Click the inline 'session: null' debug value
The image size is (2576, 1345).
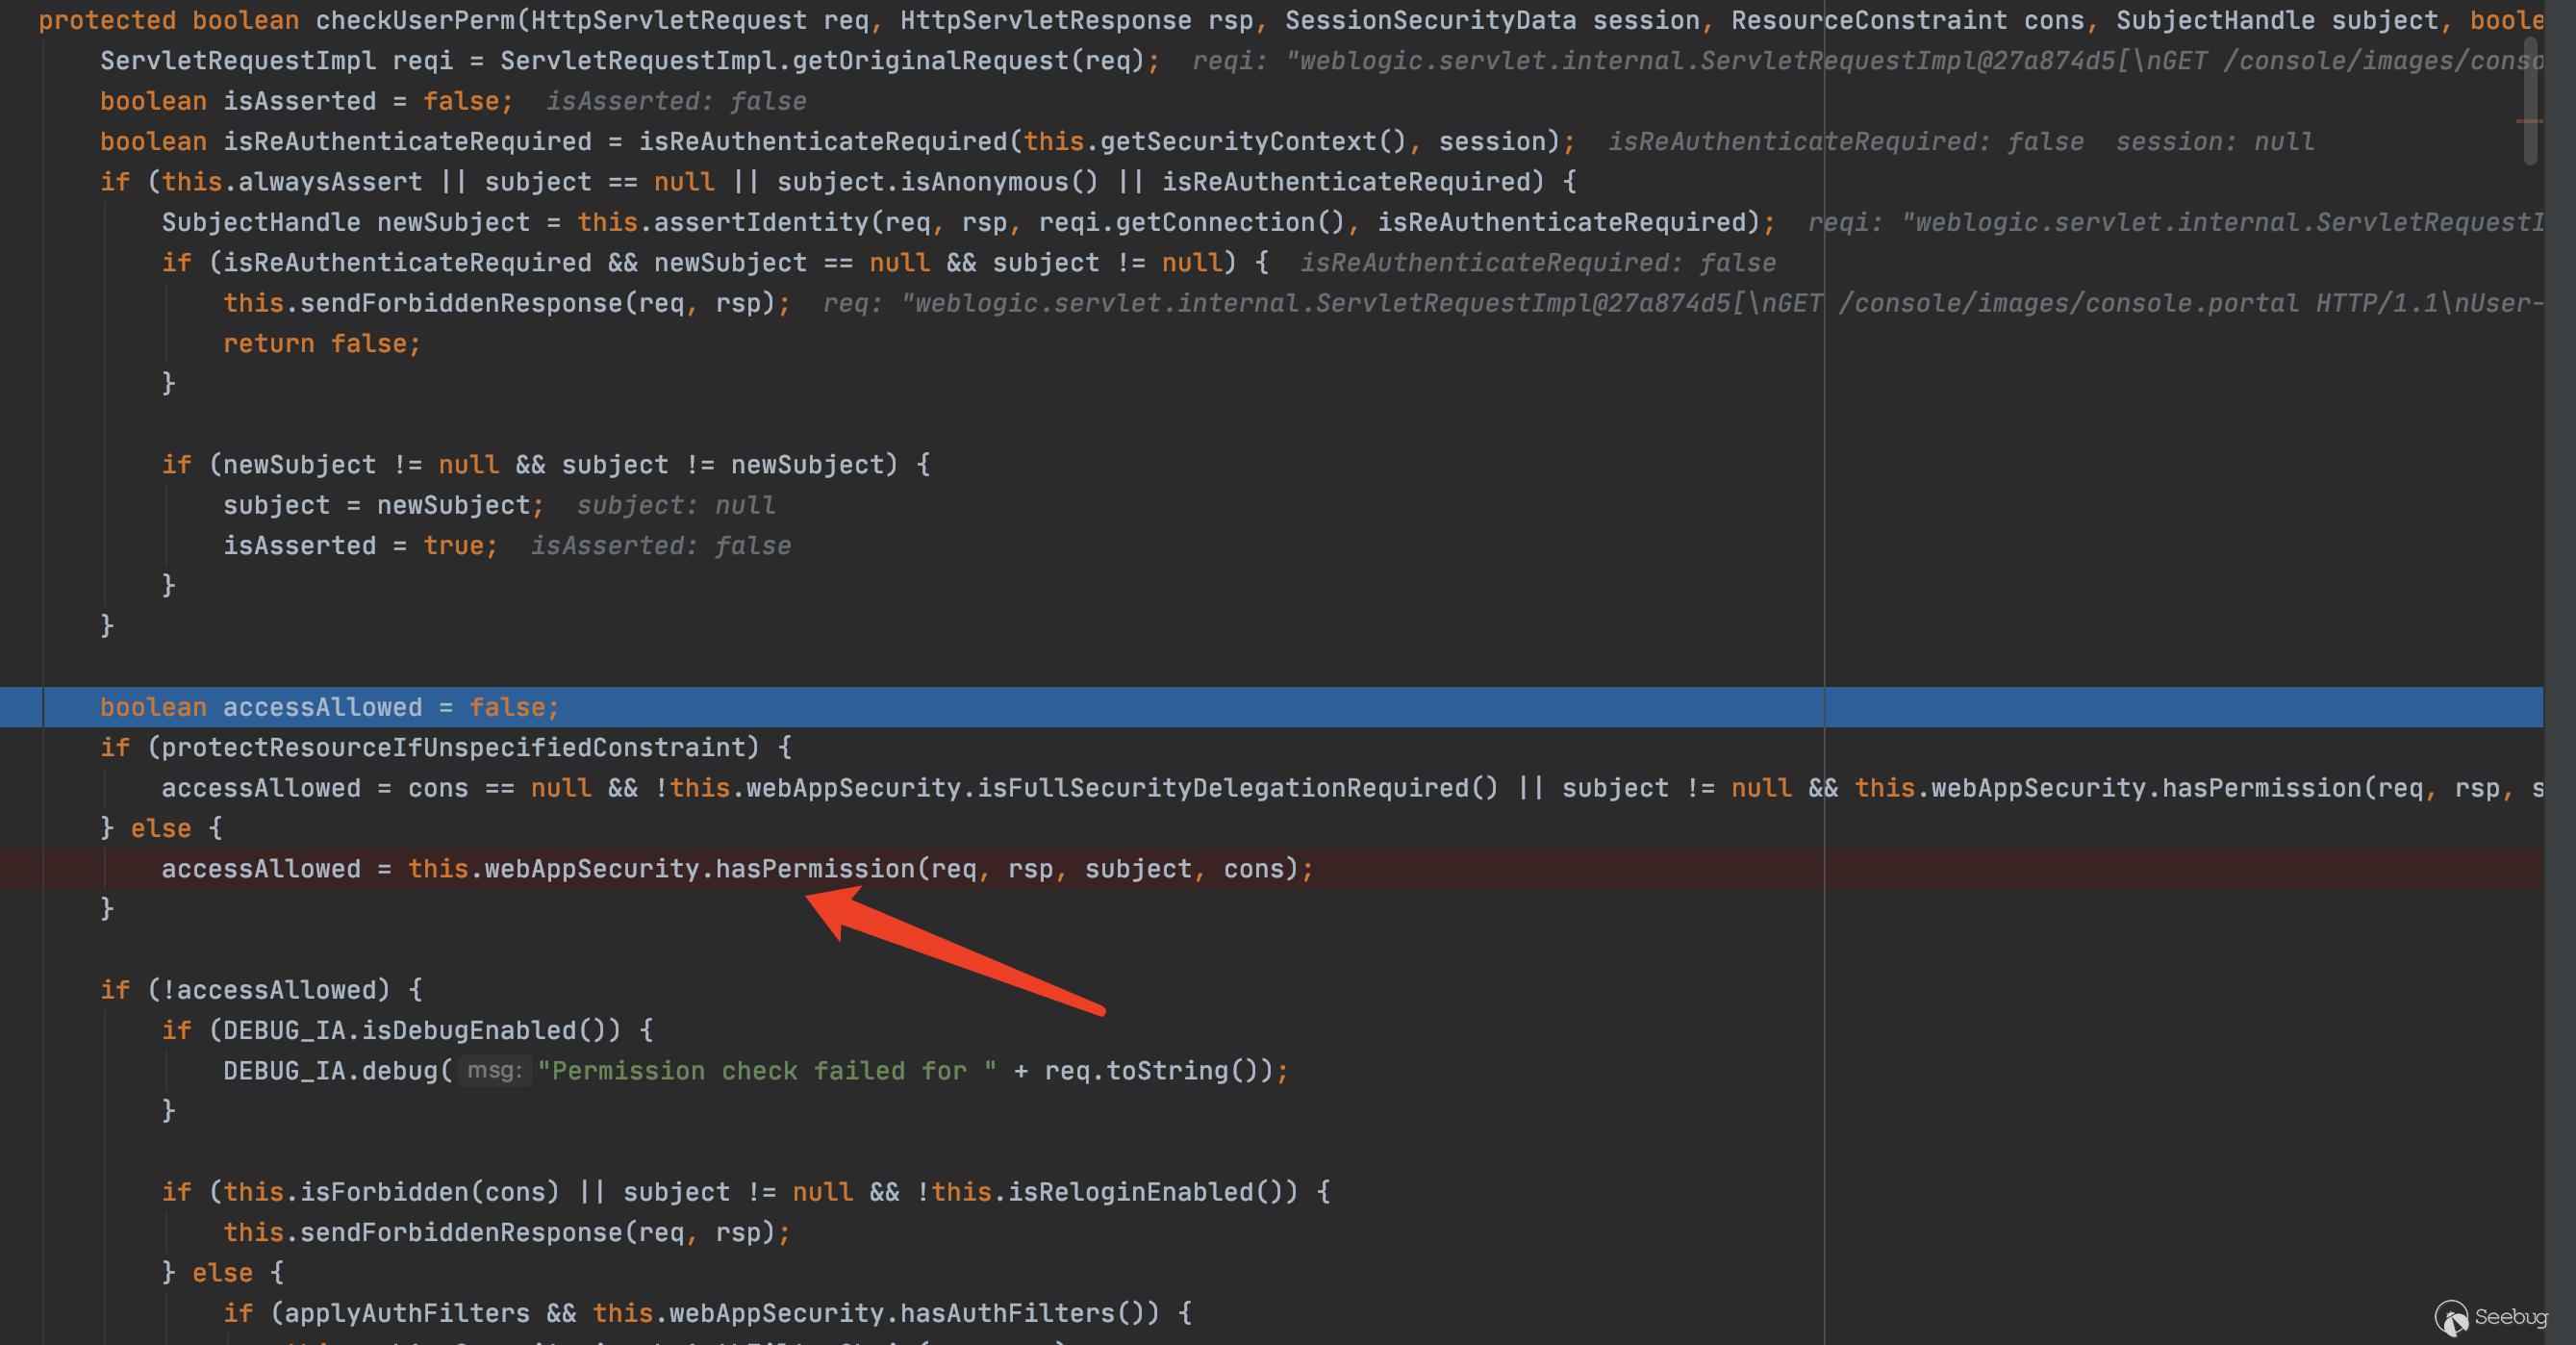pyautogui.click(x=2214, y=141)
